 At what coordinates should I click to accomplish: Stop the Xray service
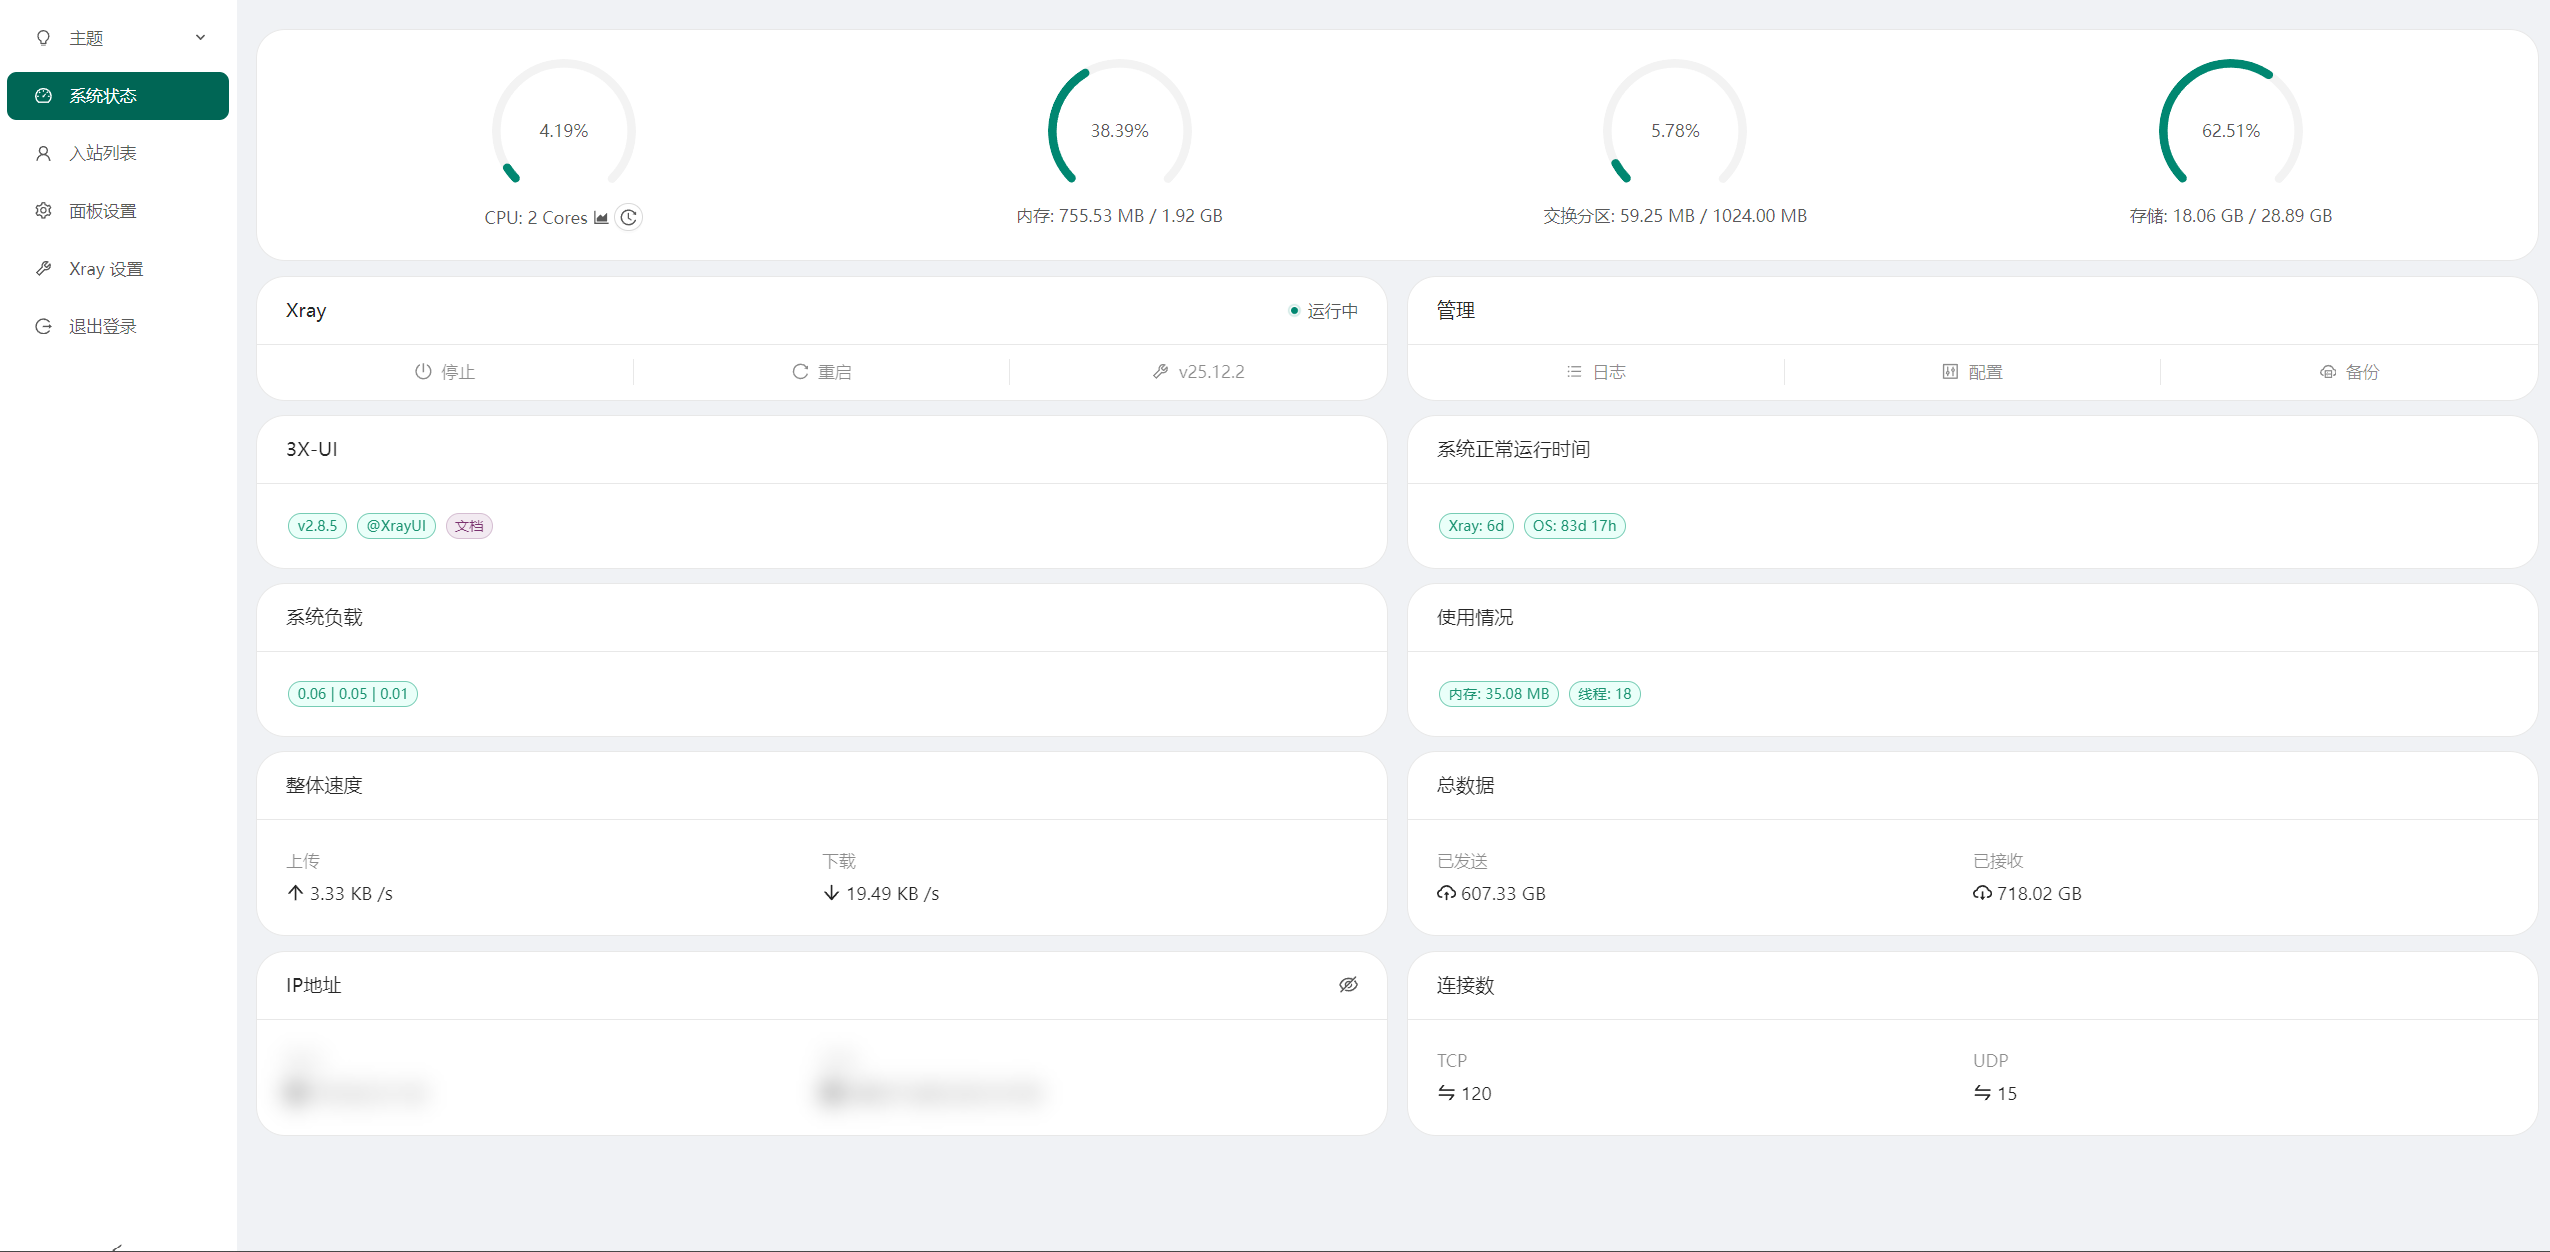point(445,372)
